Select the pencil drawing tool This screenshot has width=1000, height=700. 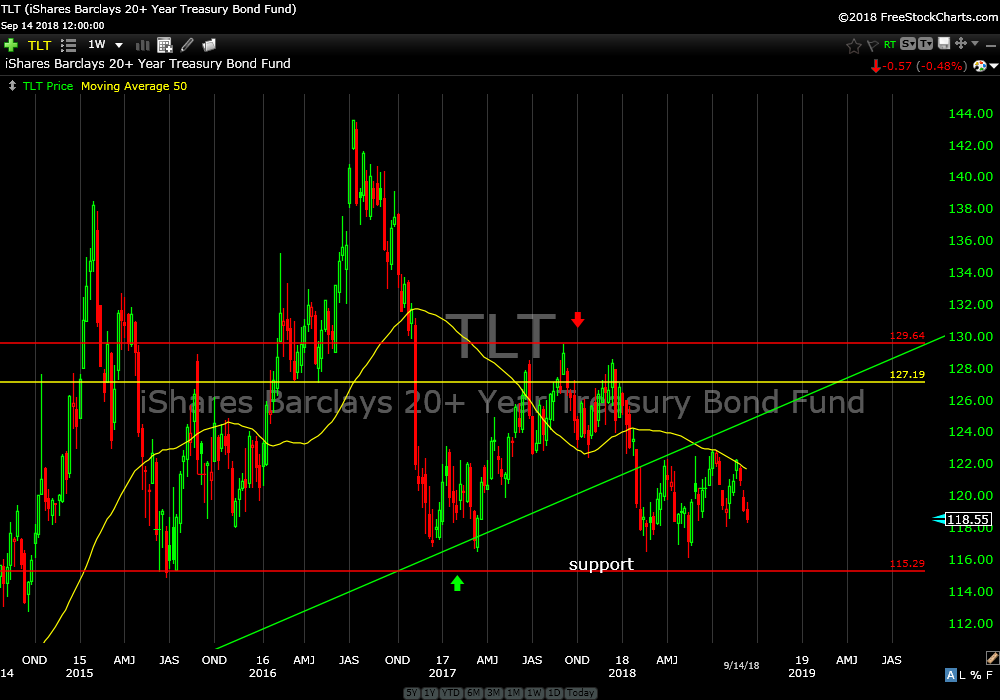187,45
